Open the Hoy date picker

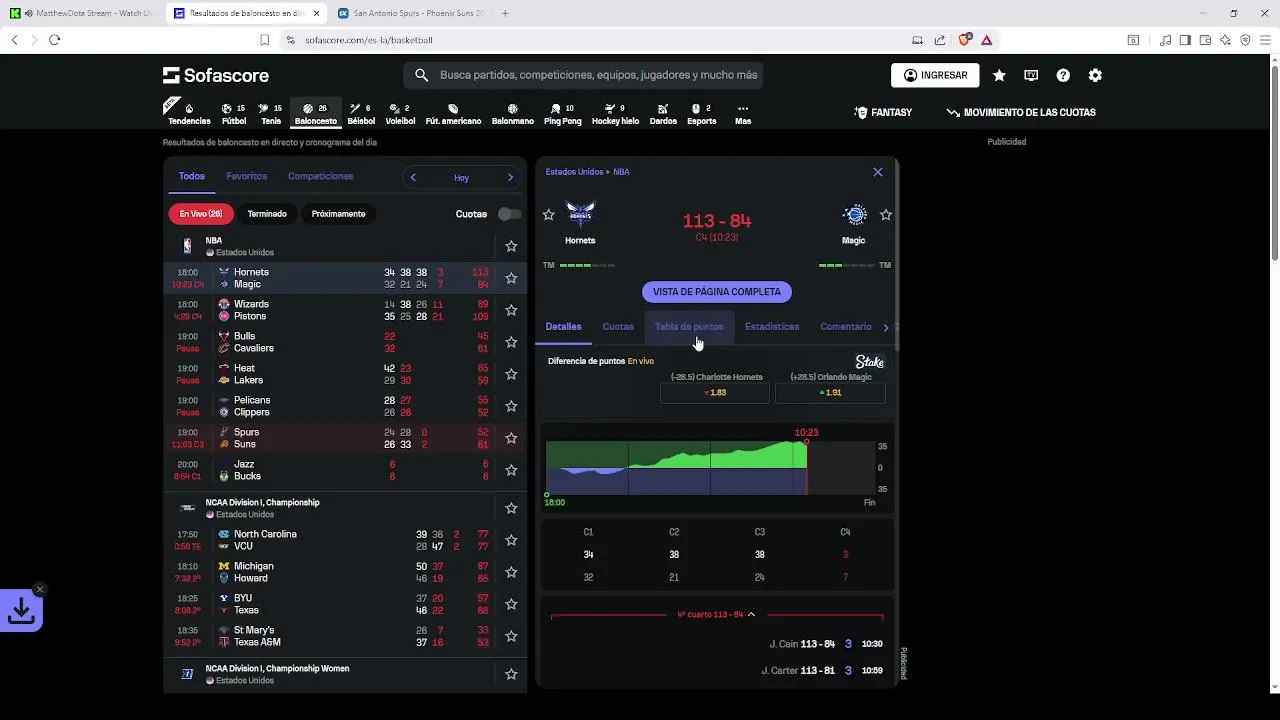(x=461, y=177)
